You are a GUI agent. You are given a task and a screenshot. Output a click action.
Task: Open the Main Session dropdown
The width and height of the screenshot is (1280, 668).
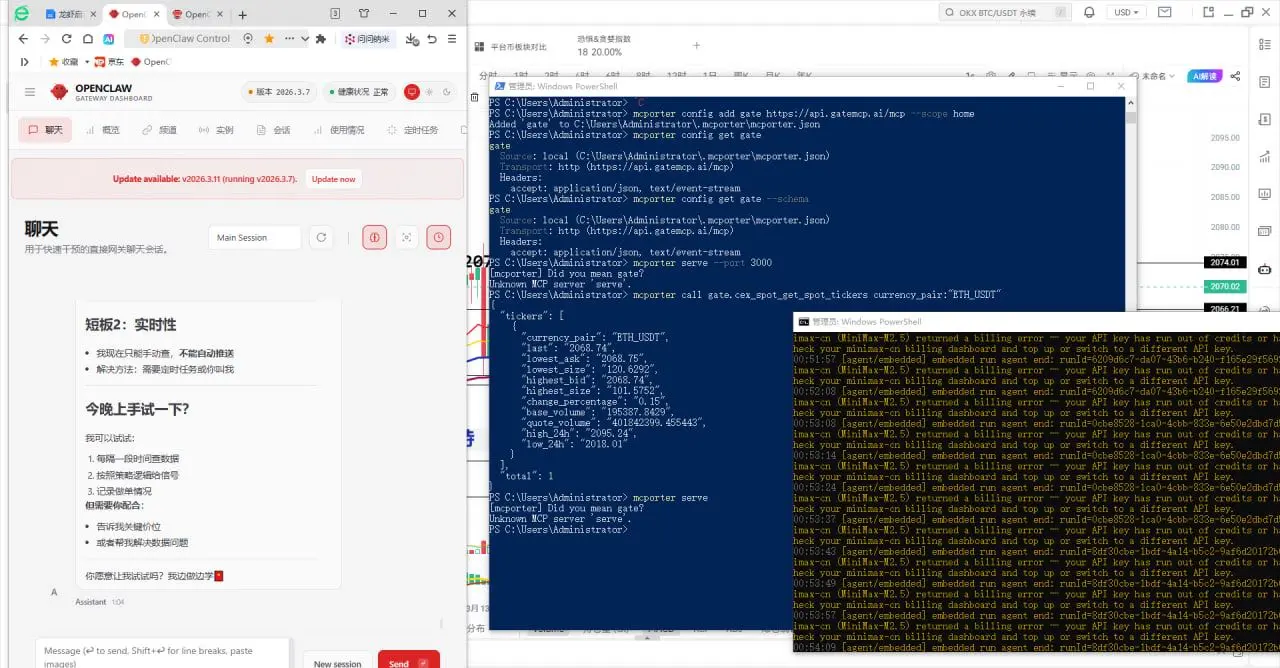tap(255, 238)
